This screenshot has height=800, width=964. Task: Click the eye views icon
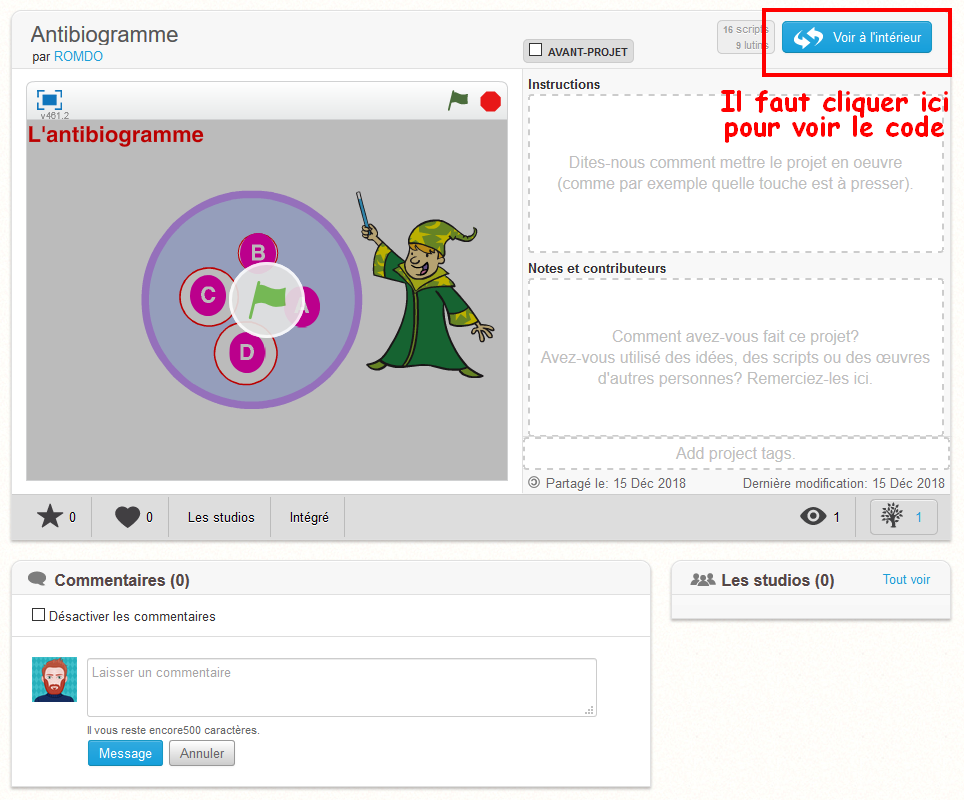point(813,517)
